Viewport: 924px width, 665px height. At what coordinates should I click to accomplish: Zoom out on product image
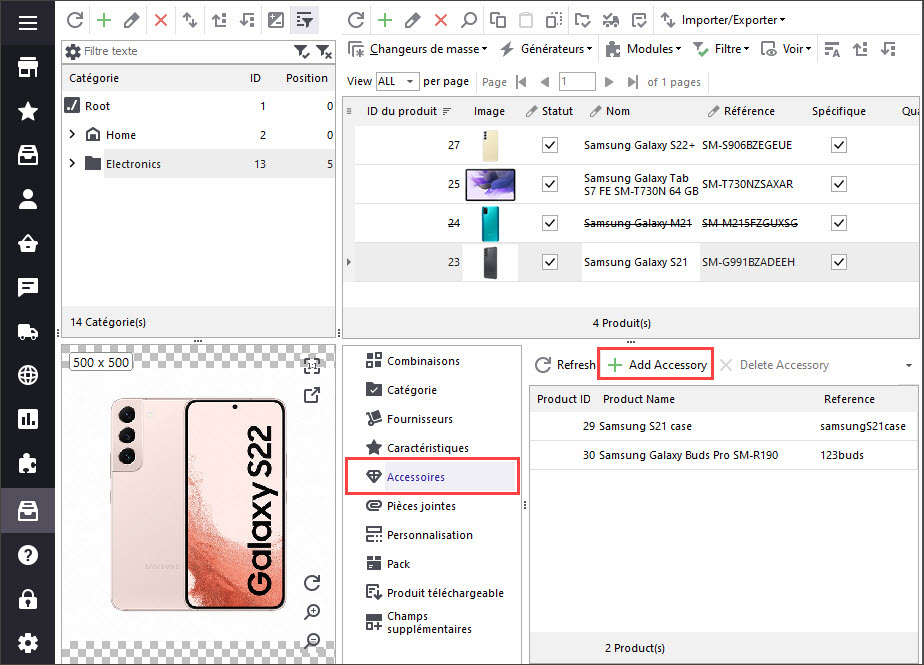pos(312,640)
